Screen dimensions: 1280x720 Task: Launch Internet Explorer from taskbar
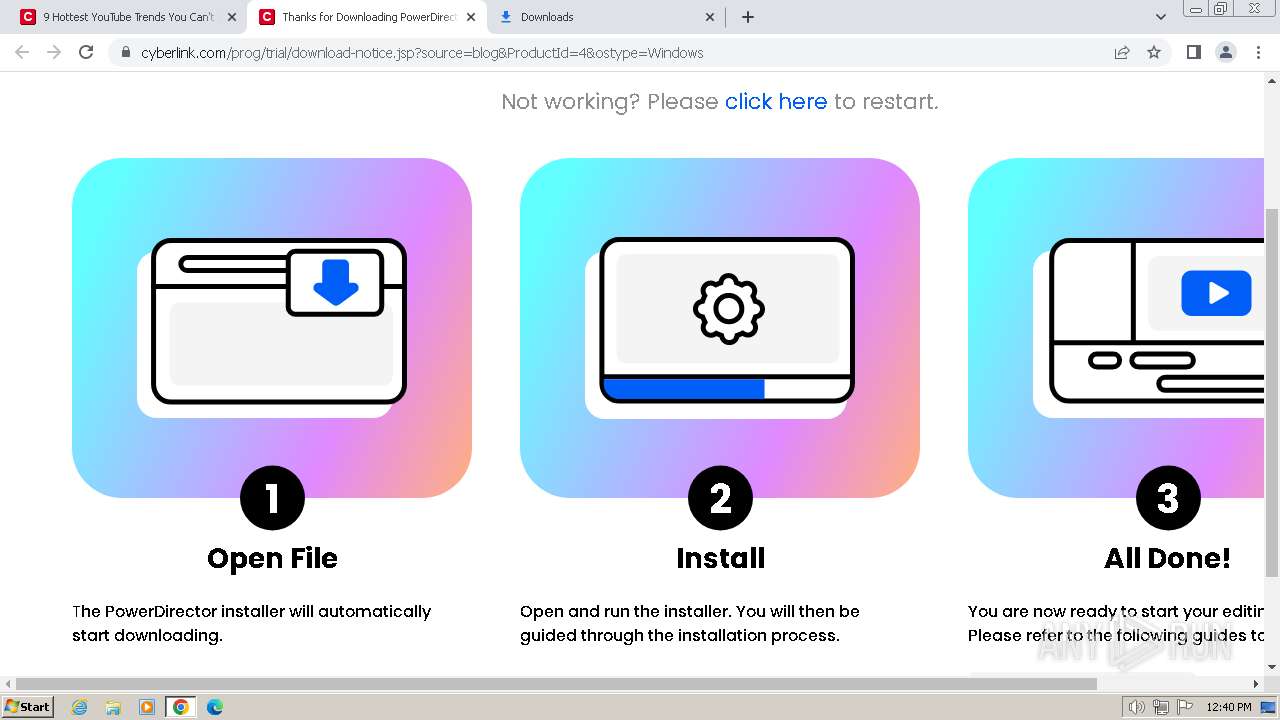click(x=80, y=707)
